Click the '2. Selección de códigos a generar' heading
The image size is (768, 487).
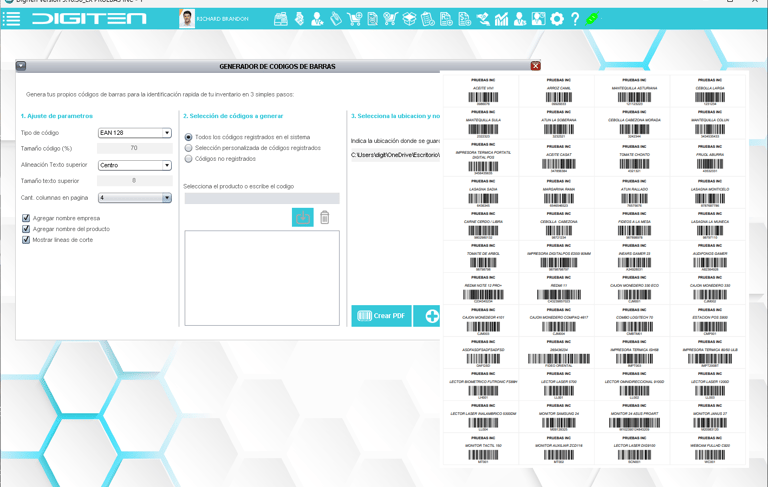[x=233, y=116]
